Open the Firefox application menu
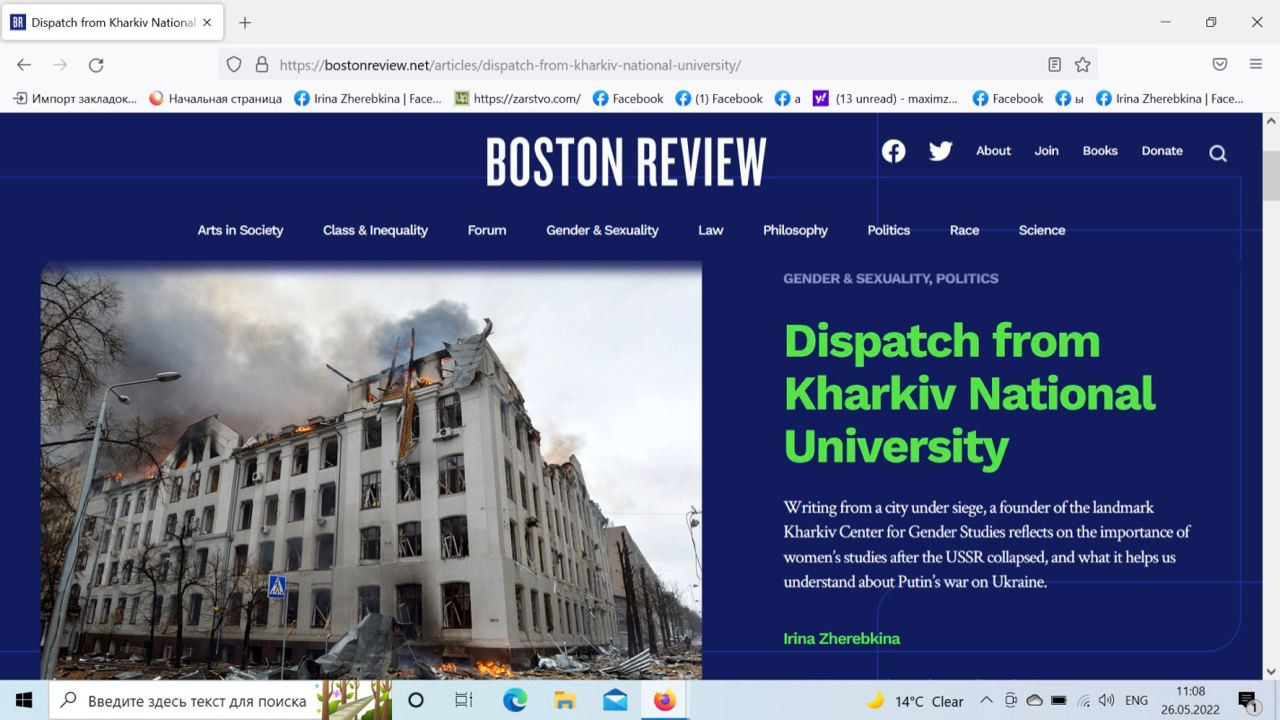1280x720 pixels. pyautogui.click(x=1256, y=65)
